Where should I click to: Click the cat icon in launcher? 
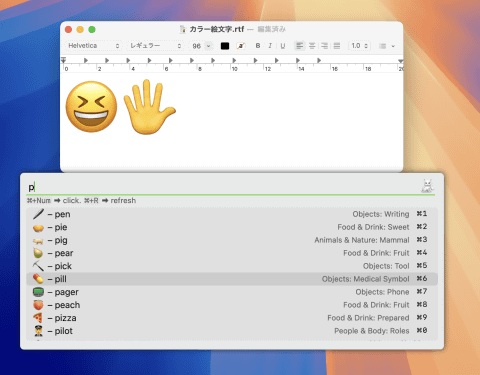[x=427, y=186]
